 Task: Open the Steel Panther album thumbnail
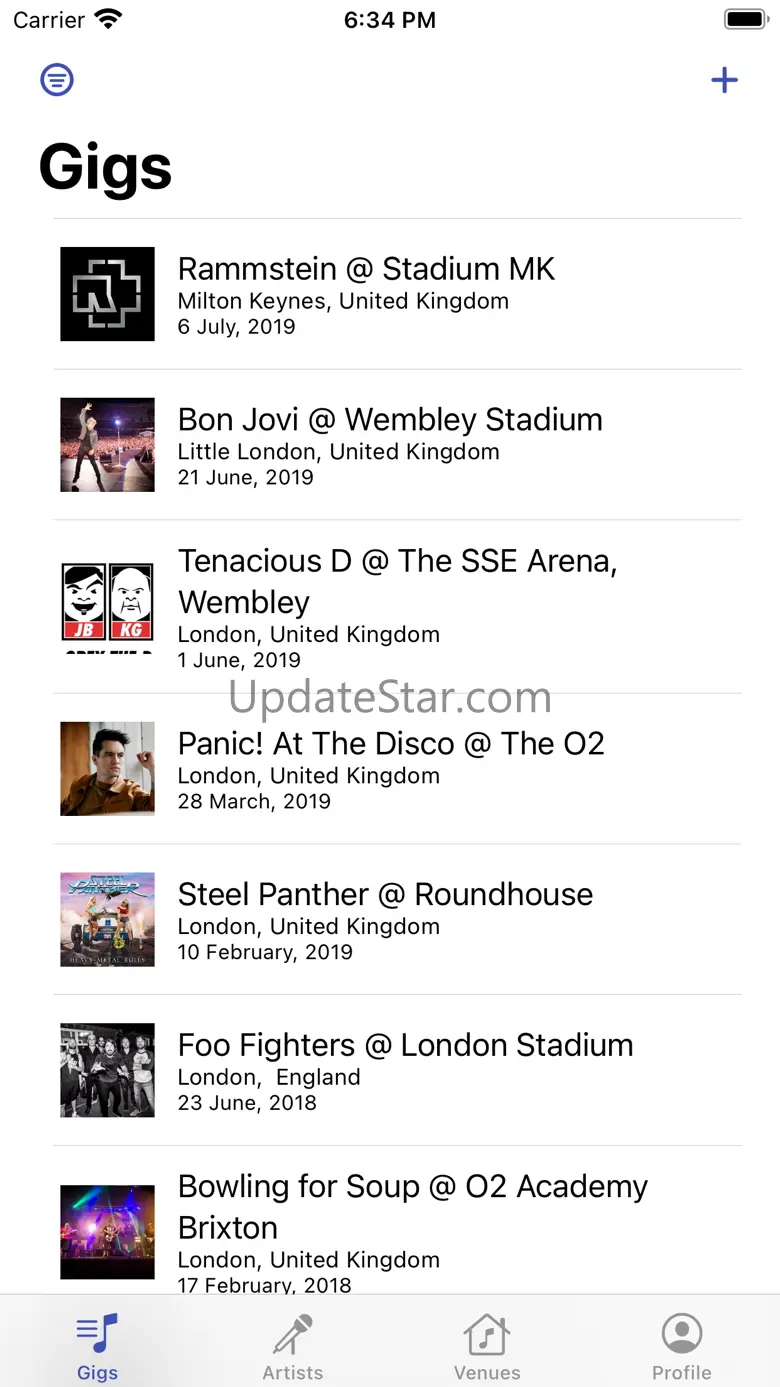pyautogui.click(x=107, y=920)
